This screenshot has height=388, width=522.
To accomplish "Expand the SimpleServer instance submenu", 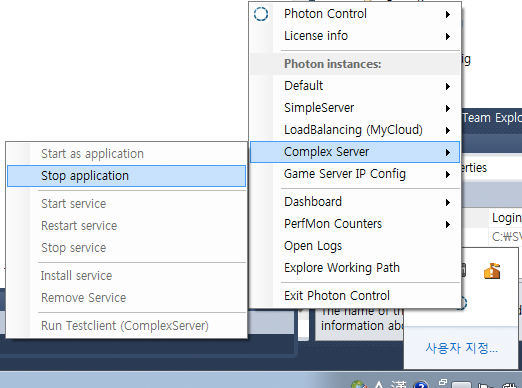I will [355, 108].
